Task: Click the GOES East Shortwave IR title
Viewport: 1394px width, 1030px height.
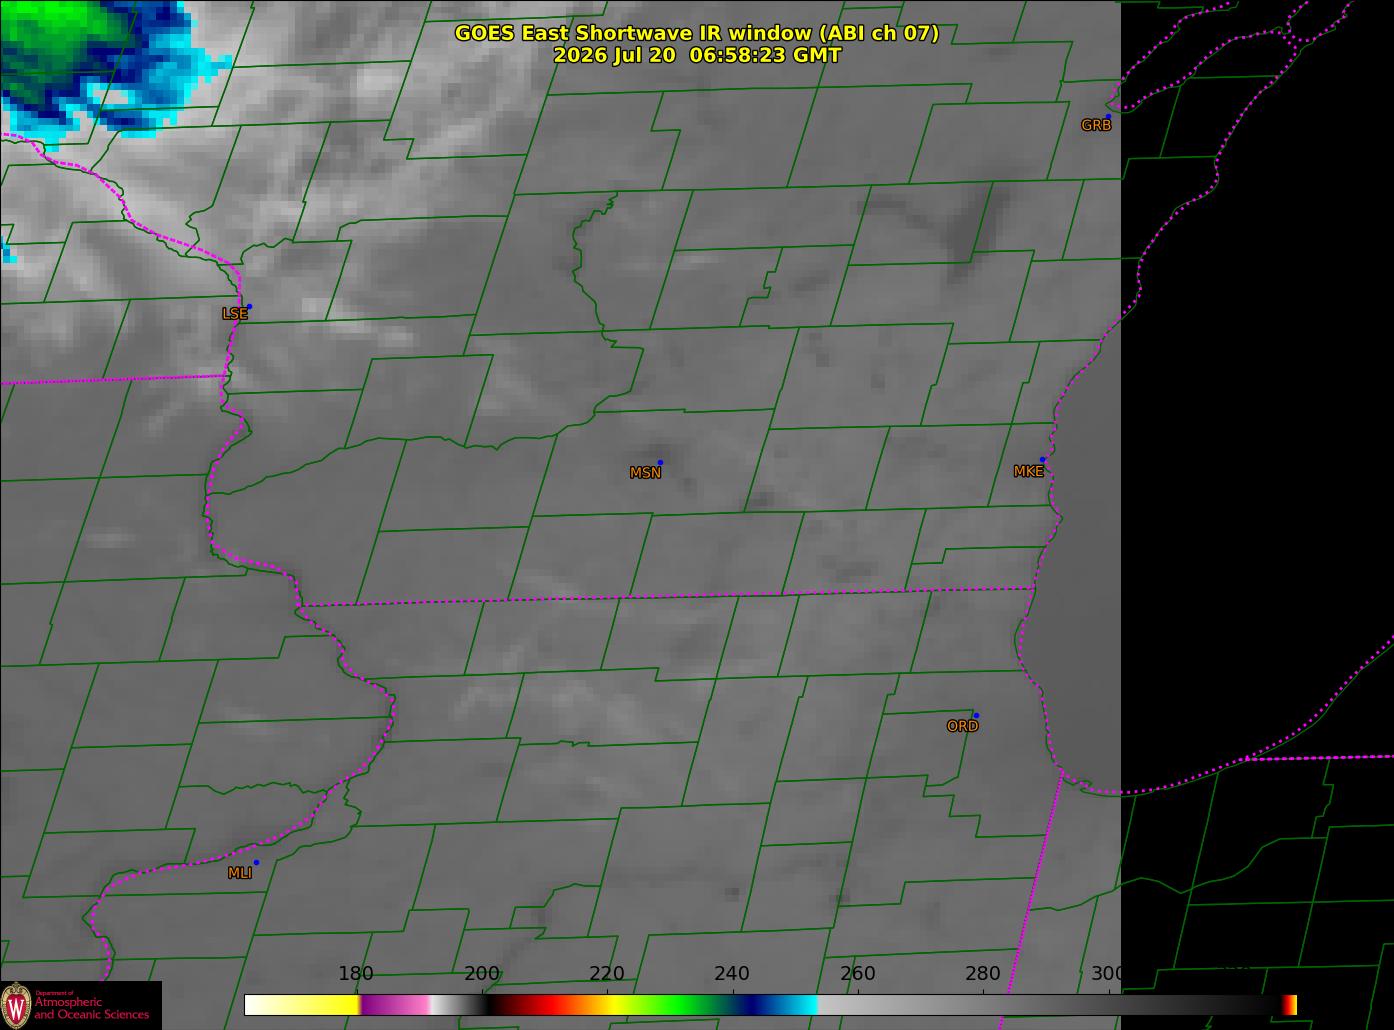Action: pyautogui.click(x=697, y=33)
